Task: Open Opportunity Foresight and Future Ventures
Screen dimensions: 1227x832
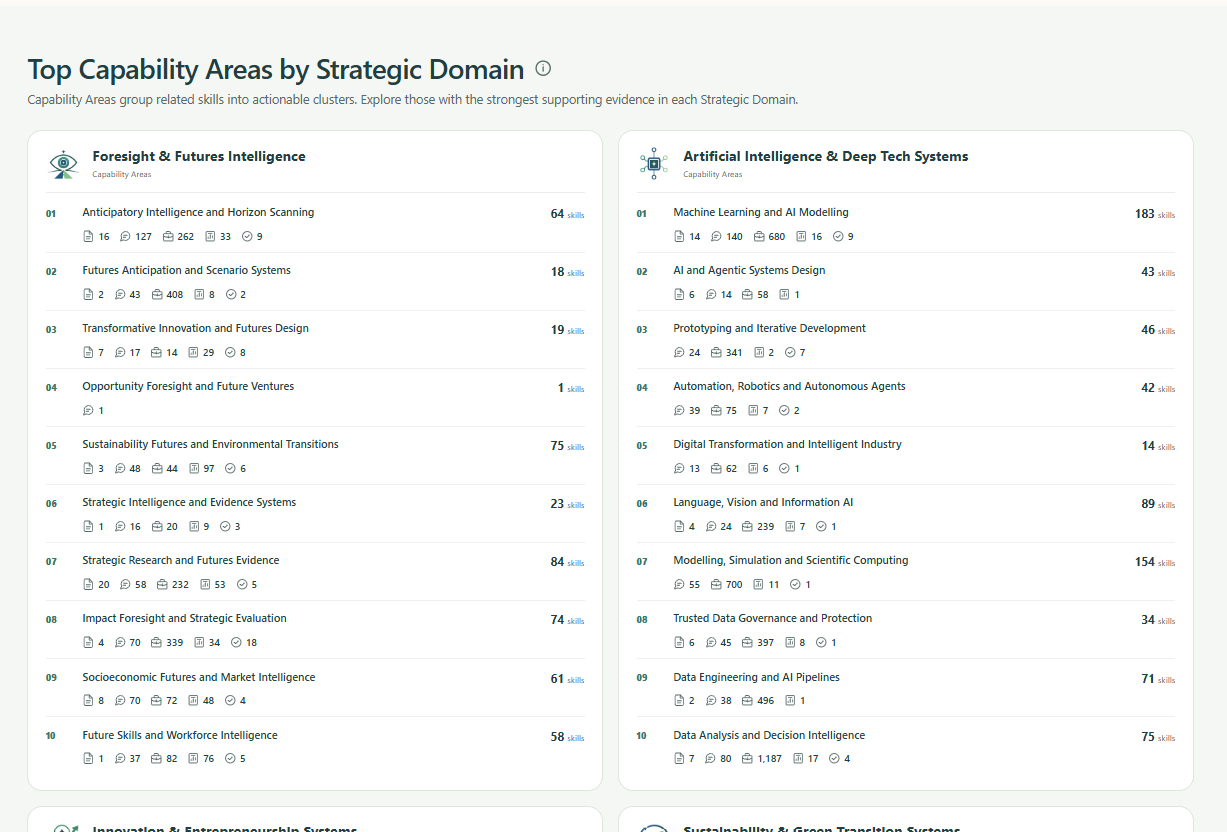Action: 188,386
